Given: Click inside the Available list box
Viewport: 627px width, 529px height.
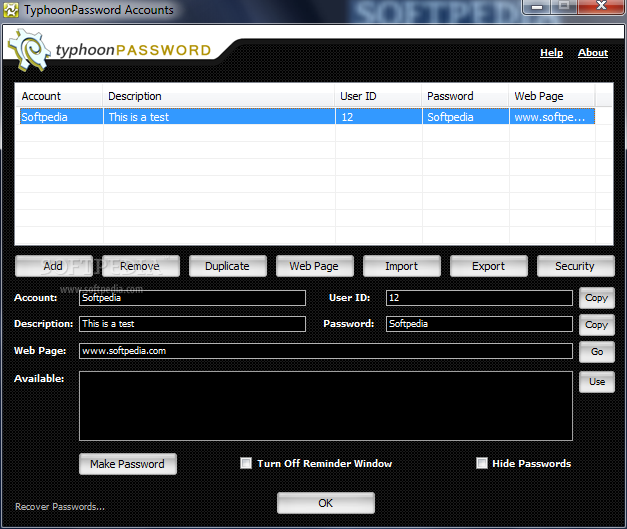Looking at the screenshot, I should 326,406.
